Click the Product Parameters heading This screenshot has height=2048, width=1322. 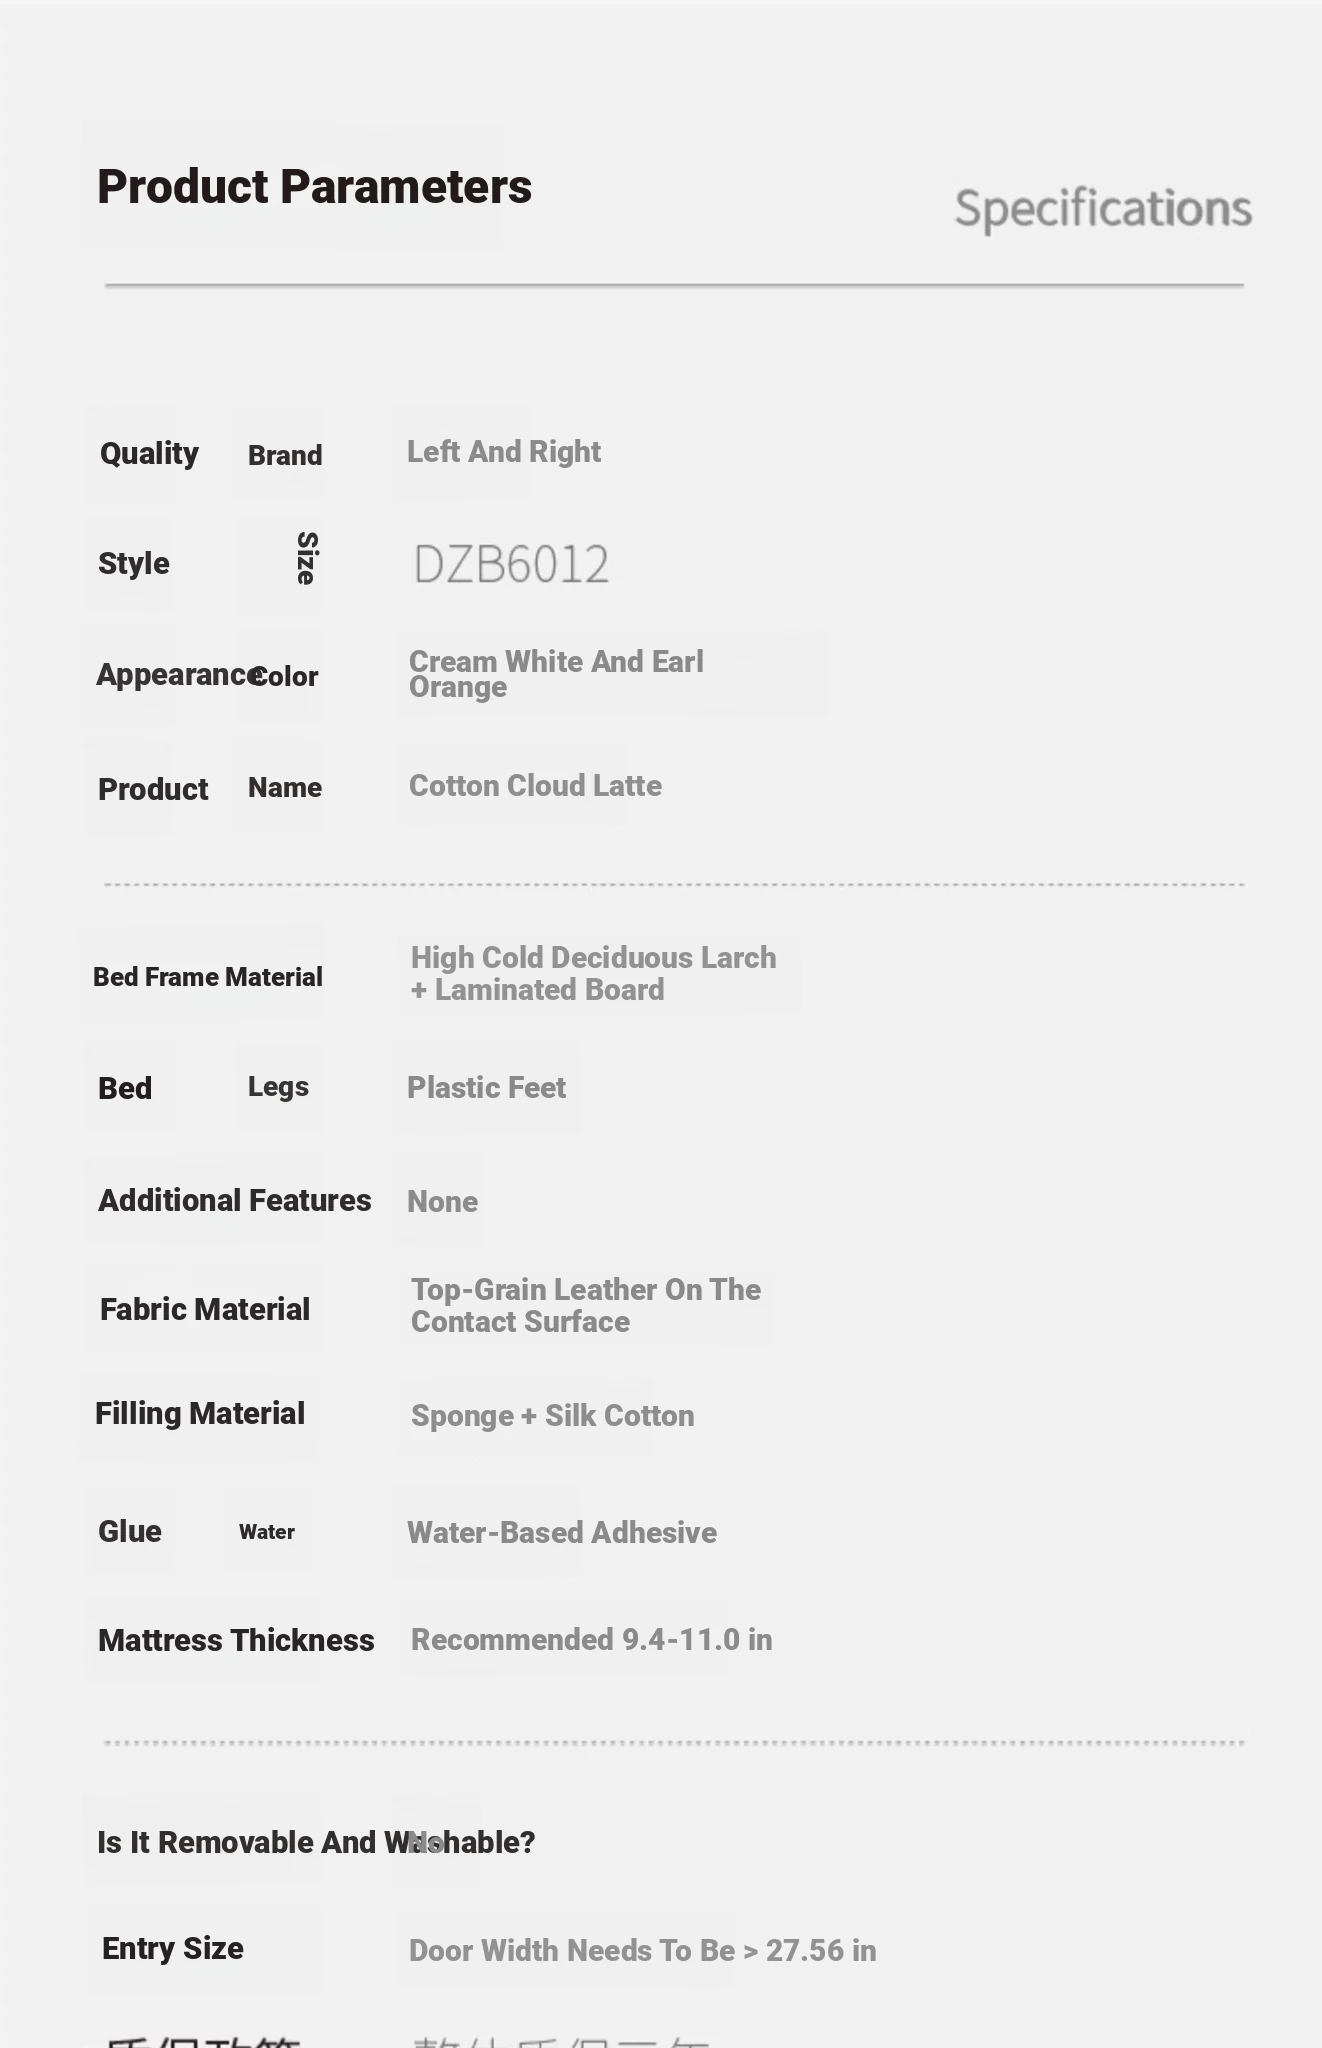[x=314, y=187]
